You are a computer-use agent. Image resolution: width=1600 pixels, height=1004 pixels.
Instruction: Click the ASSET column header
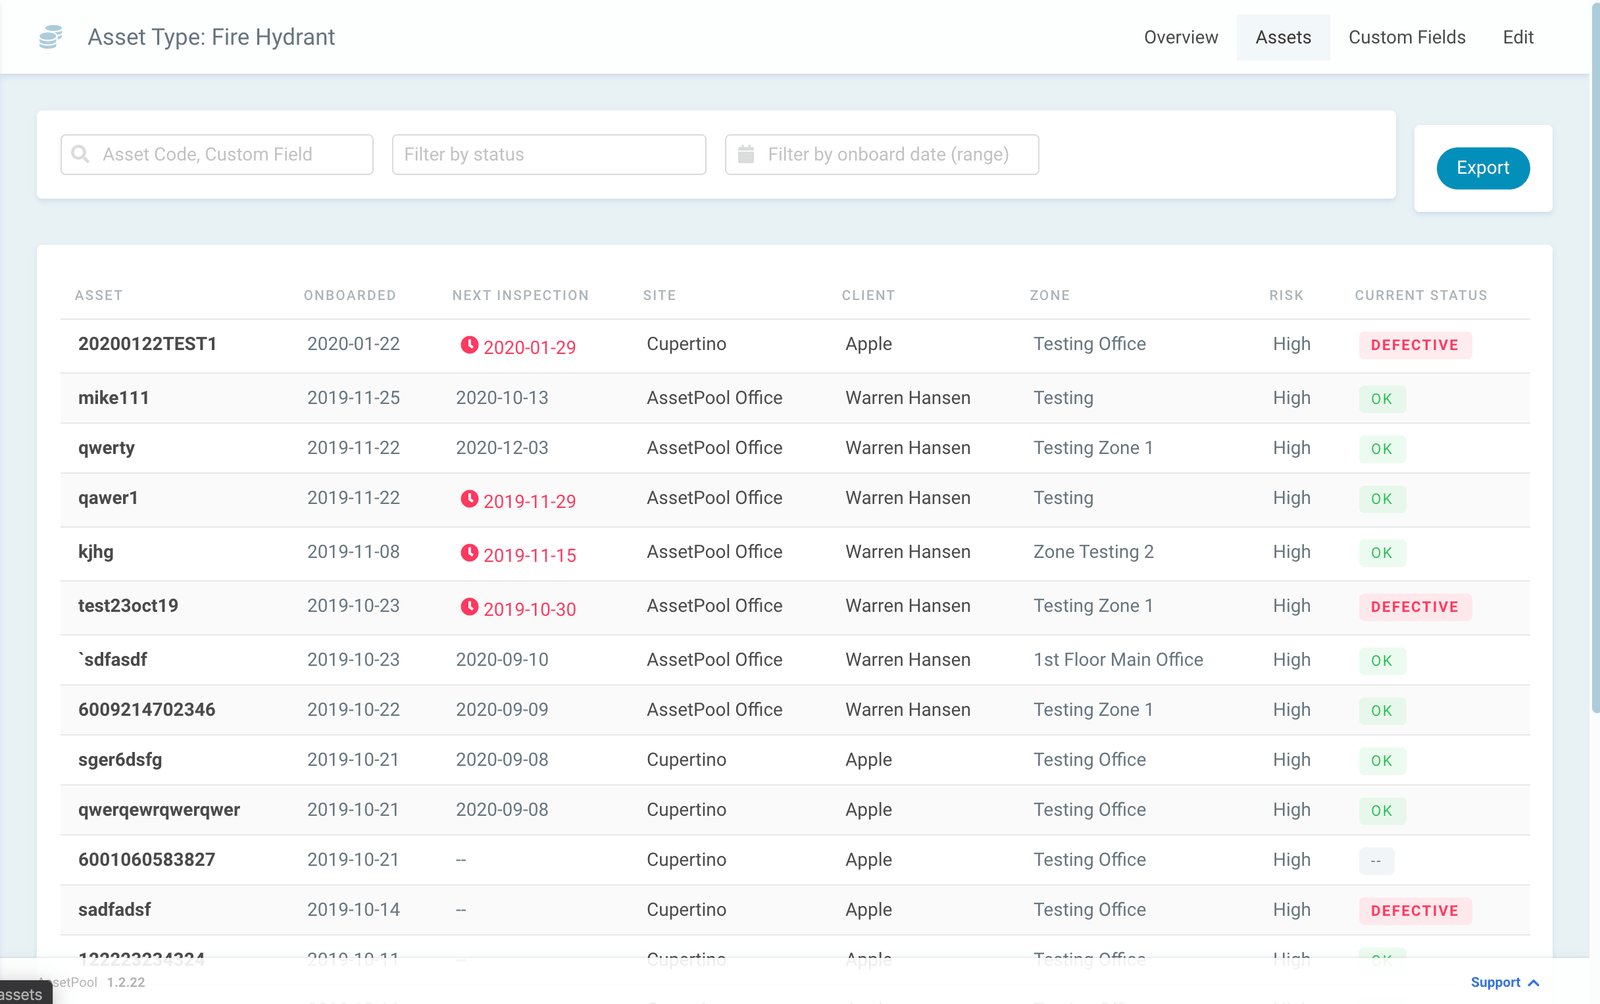tap(99, 295)
